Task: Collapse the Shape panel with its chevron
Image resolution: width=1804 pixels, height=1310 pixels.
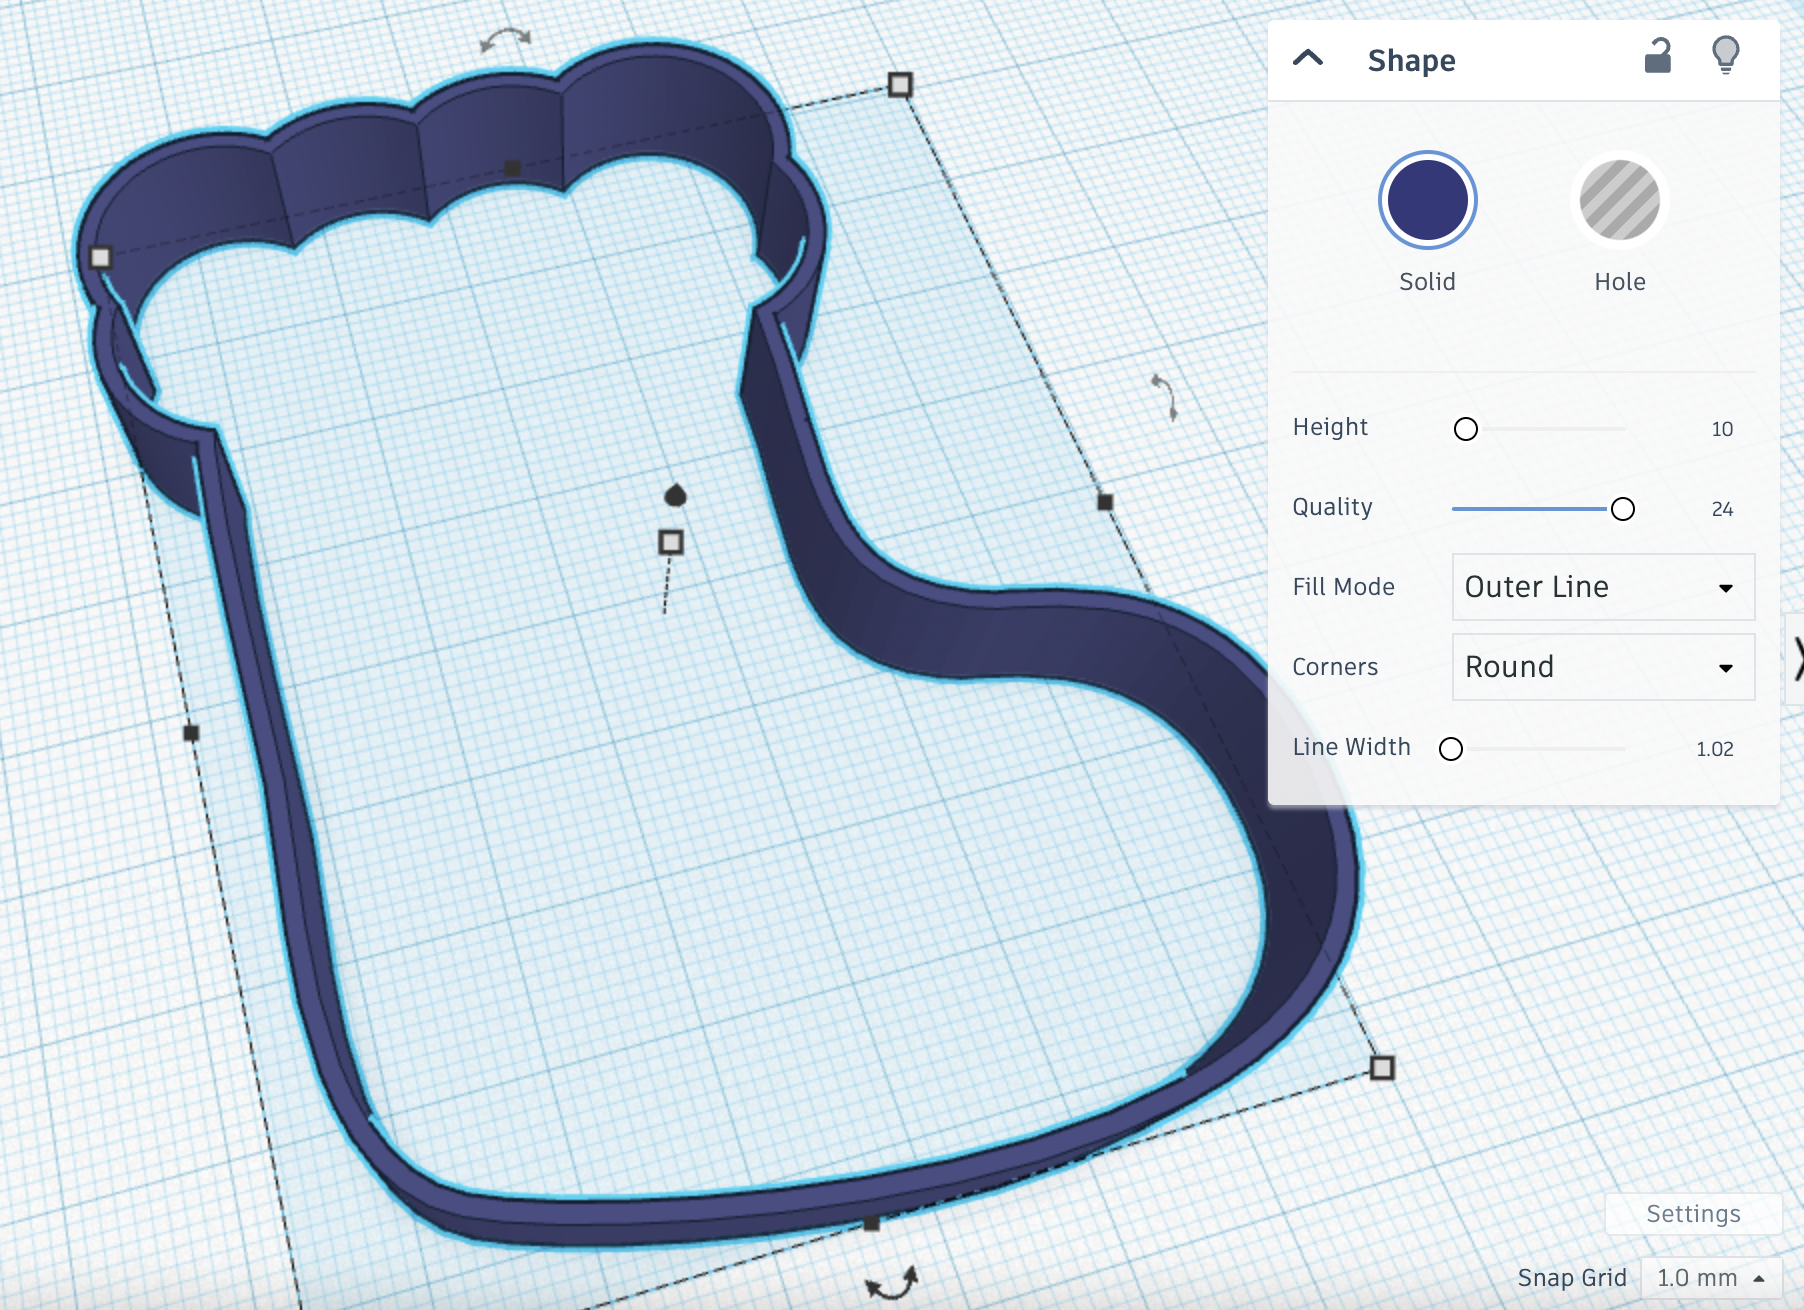Action: [1307, 58]
